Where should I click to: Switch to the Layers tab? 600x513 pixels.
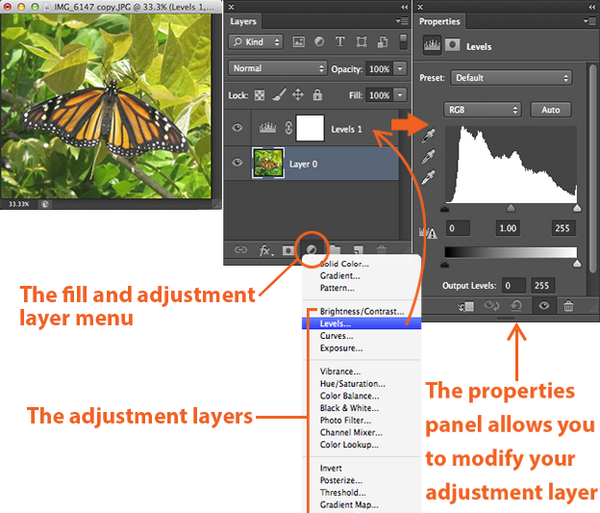[x=243, y=21]
